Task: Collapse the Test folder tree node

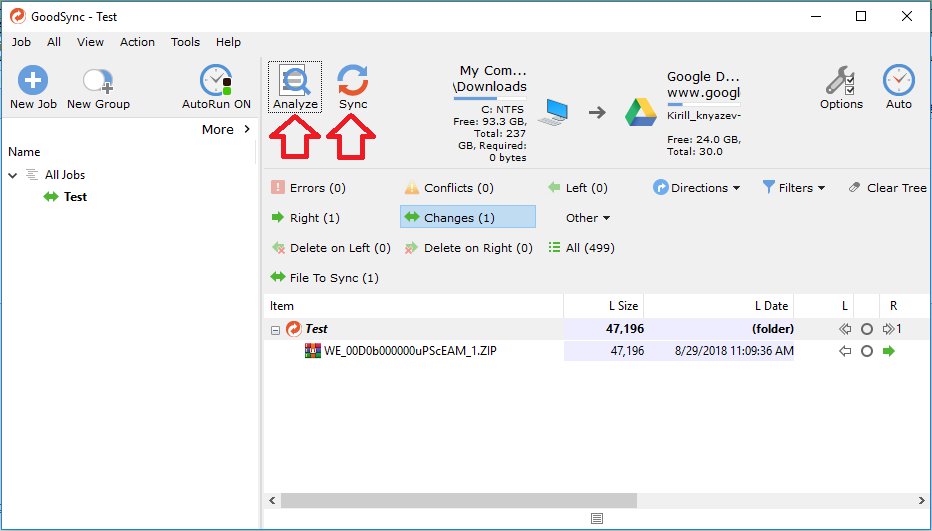Action: coord(275,329)
